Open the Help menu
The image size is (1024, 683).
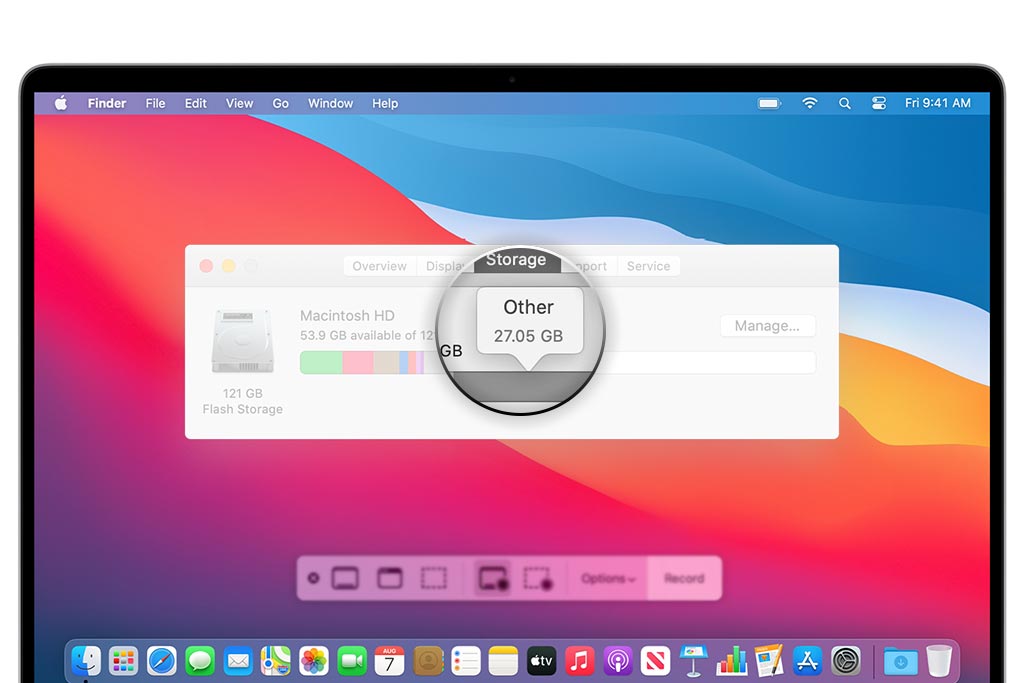click(x=385, y=103)
